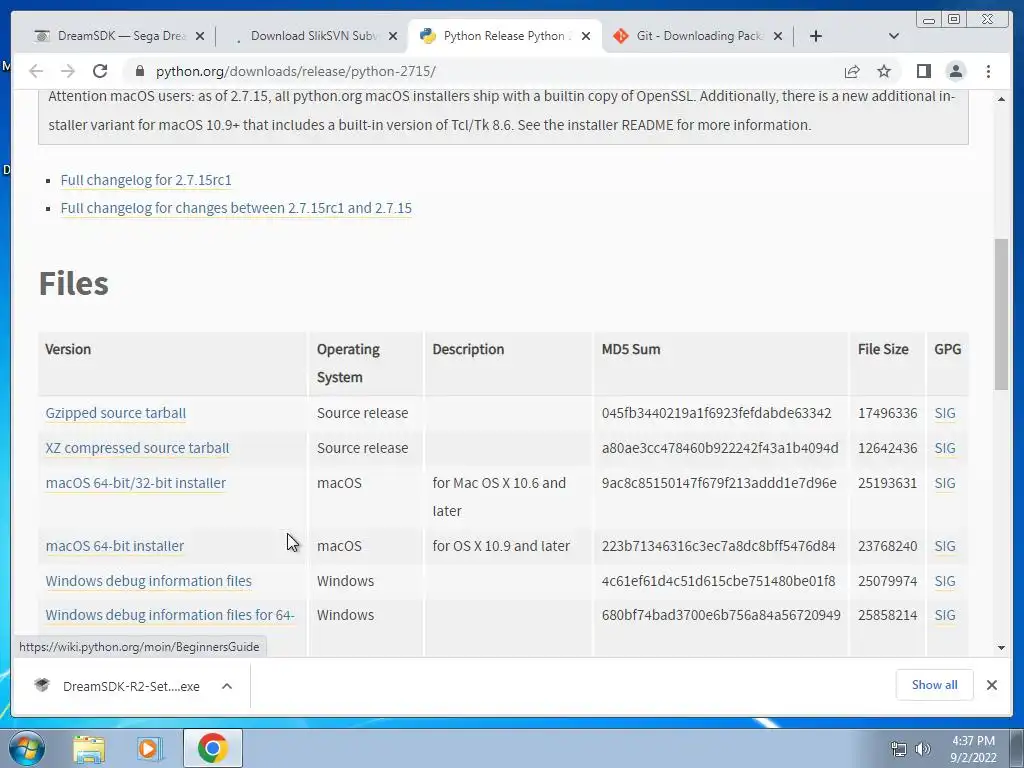The width and height of the screenshot is (1024, 768).
Task: Open Chrome side panel
Action: pyautogui.click(x=923, y=71)
